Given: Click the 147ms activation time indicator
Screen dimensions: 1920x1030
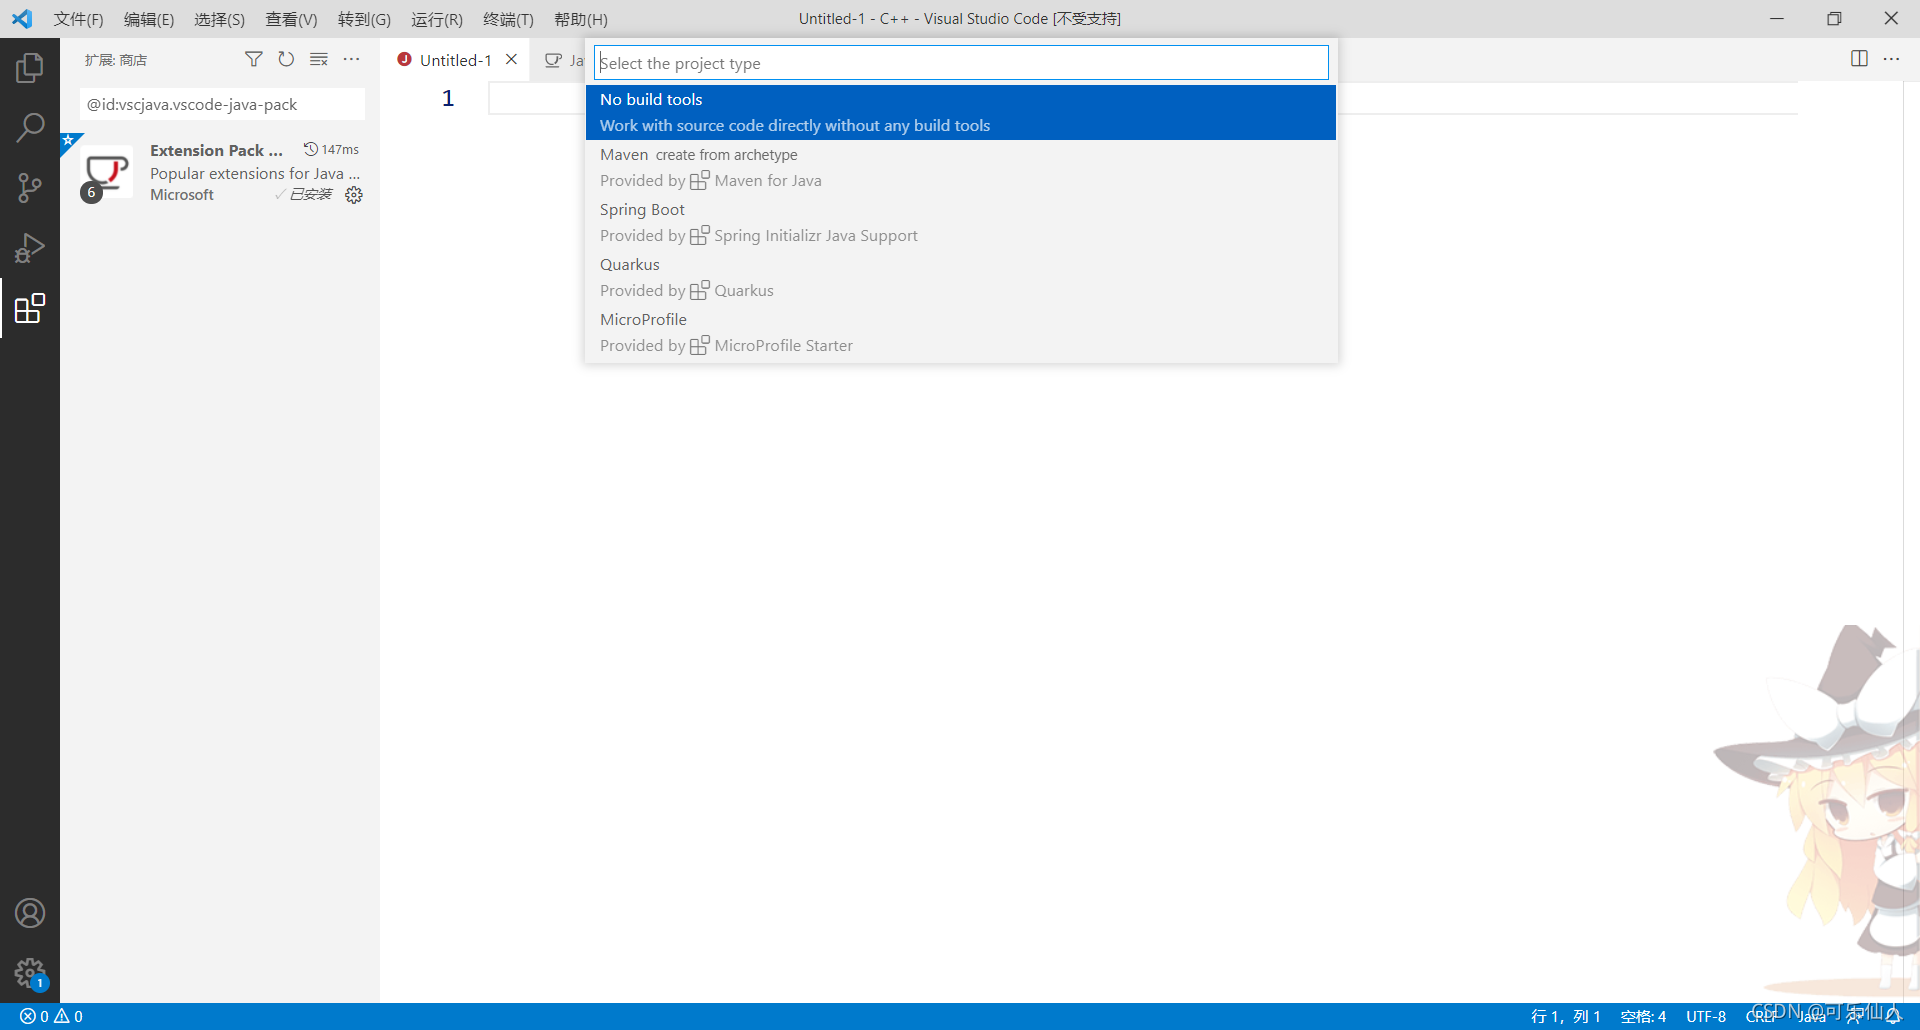Looking at the screenshot, I should click(x=332, y=149).
